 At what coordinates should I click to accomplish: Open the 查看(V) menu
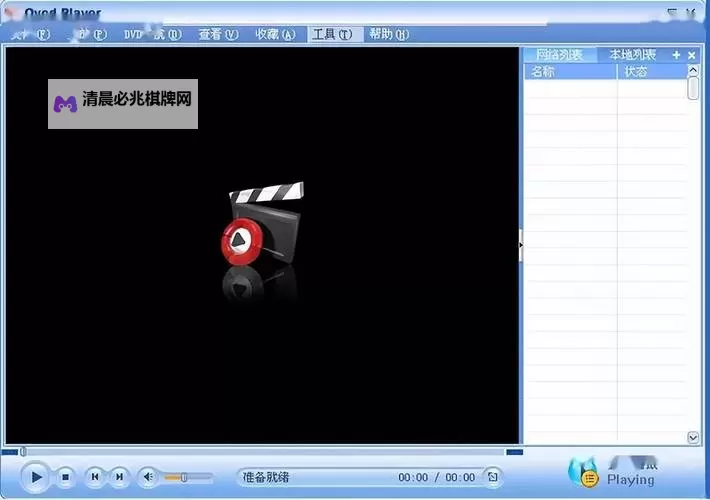tap(218, 34)
